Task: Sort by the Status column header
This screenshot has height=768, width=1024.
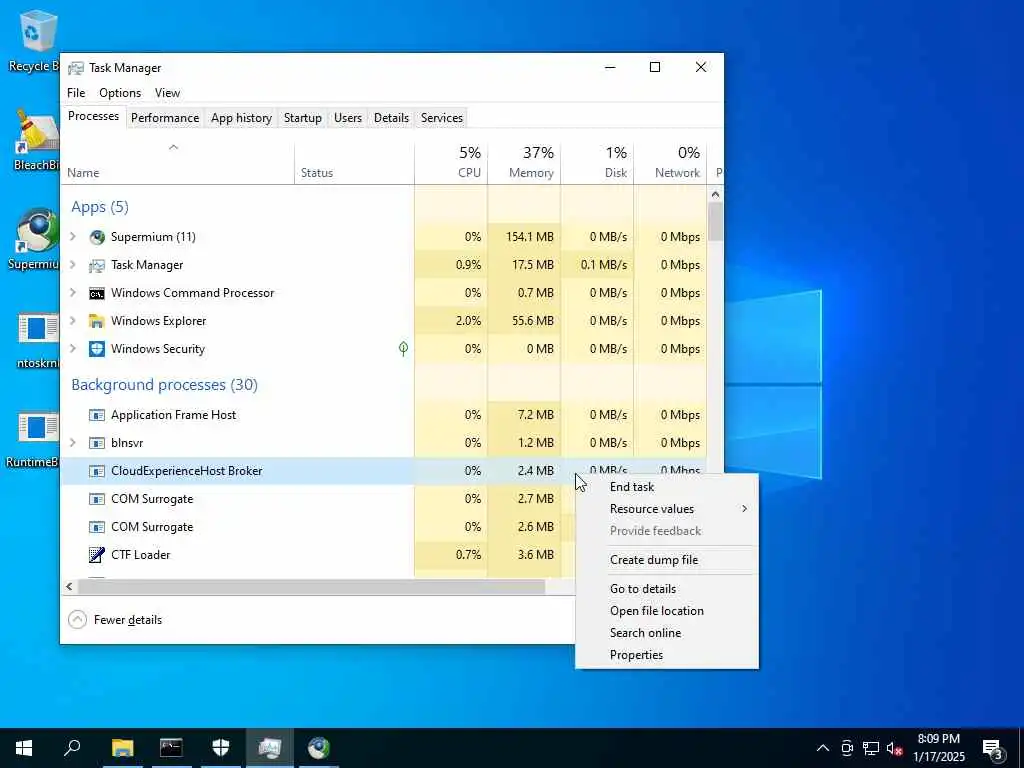Action: [x=355, y=162]
